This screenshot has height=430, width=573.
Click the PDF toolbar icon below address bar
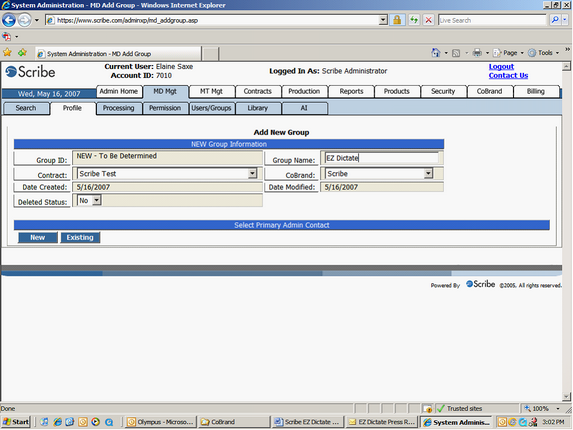[7, 37]
